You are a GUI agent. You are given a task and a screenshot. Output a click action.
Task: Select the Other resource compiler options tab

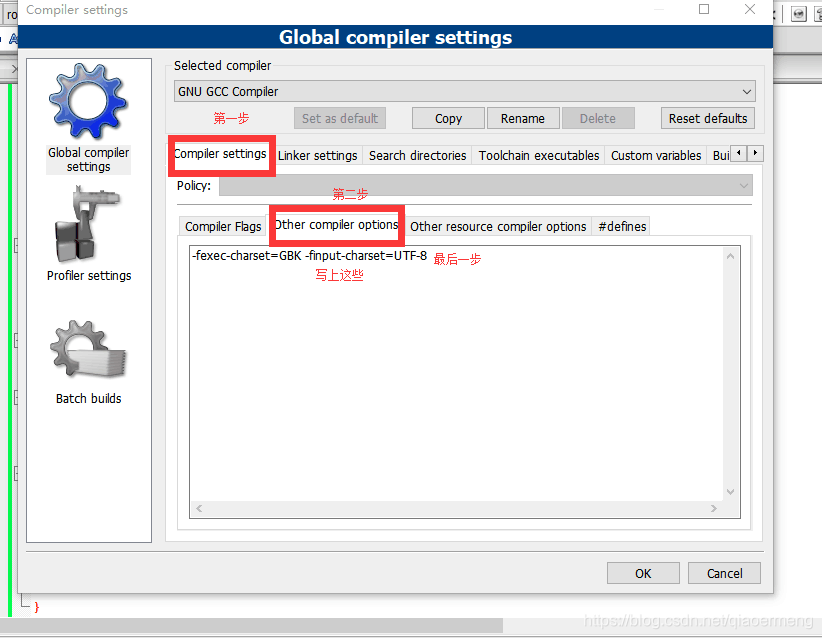(x=497, y=227)
